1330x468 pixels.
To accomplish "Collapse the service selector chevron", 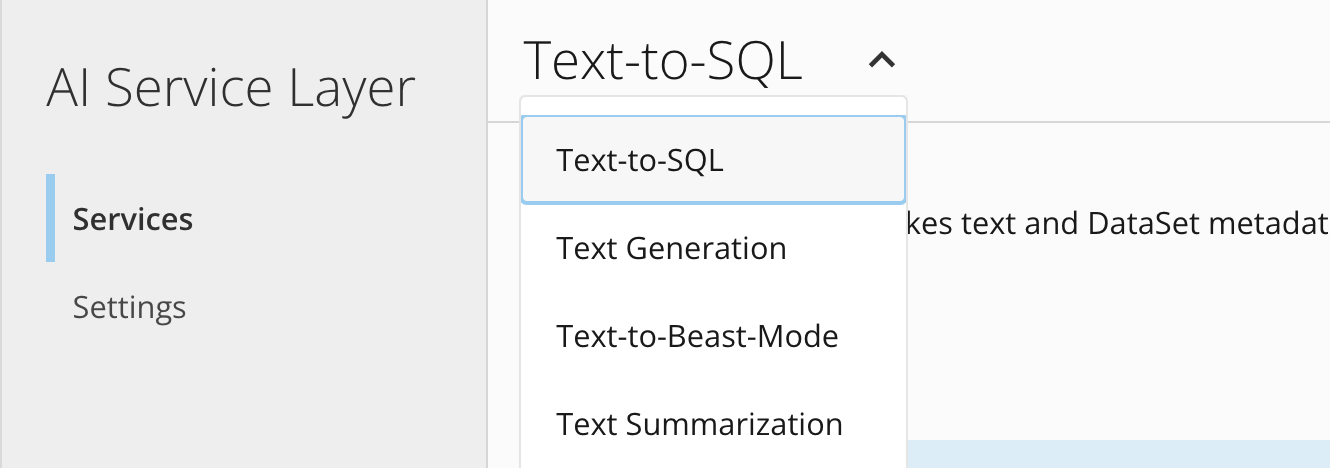I will [x=881, y=62].
